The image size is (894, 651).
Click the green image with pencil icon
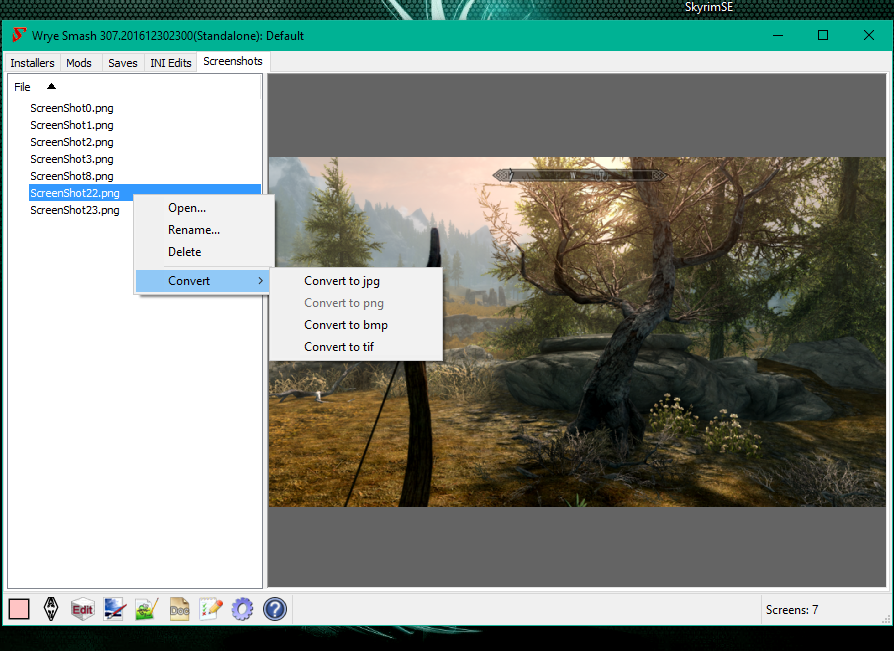tap(147, 609)
